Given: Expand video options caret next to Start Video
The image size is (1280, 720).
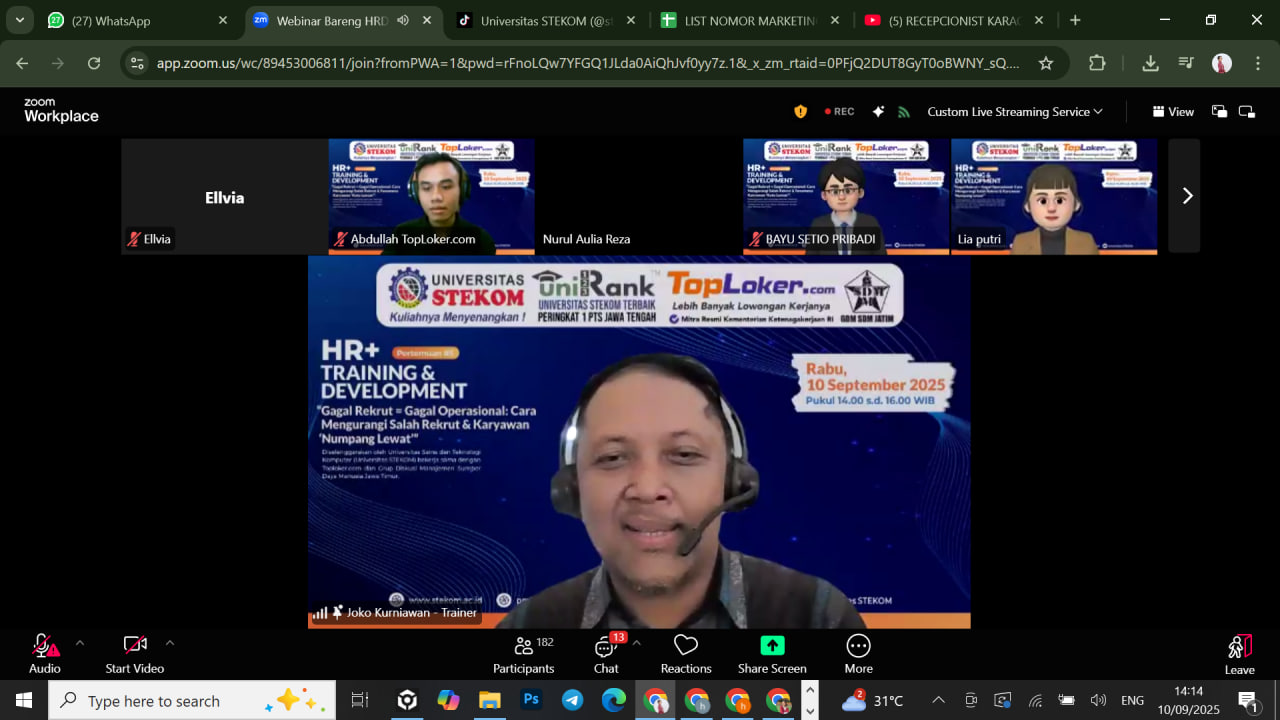Looking at the screenshot, I should click(170, 643).
